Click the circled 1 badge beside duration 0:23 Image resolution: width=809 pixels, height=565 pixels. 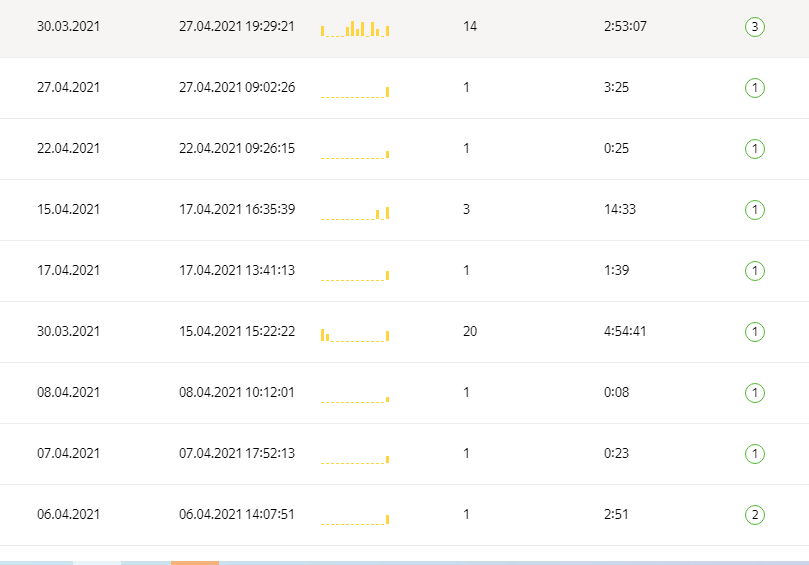pyautogui.click(x=755, y=454)
